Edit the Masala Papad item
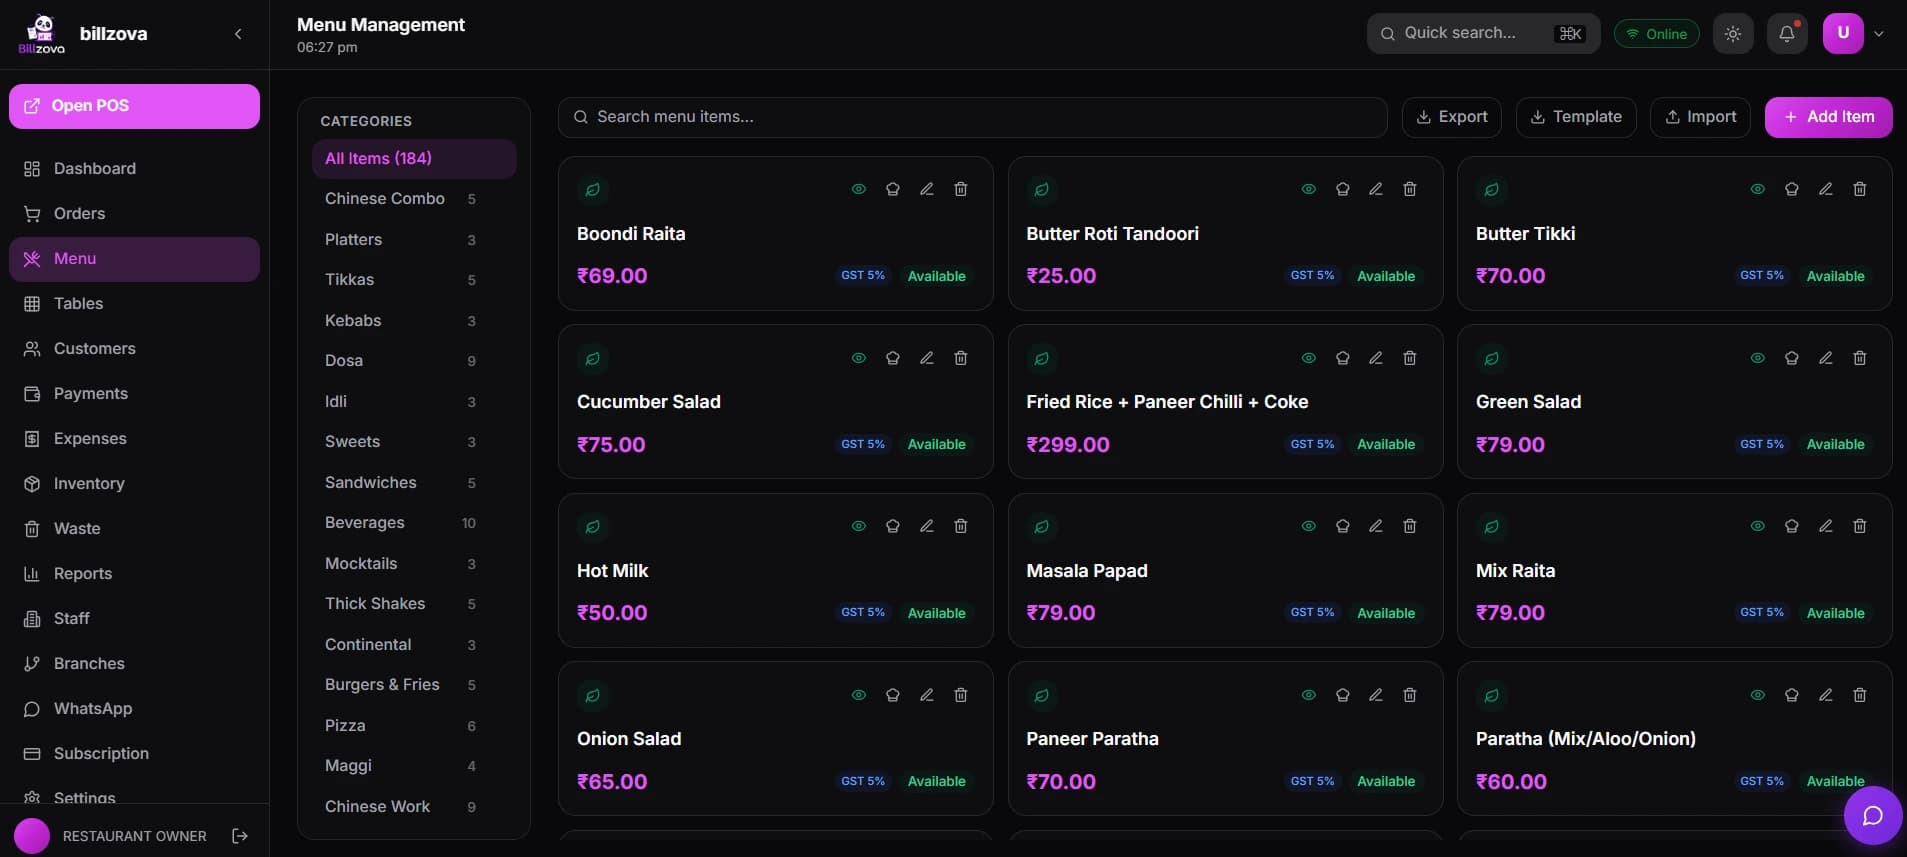This screenshot has height=857, width=1907. [1376, 526]
